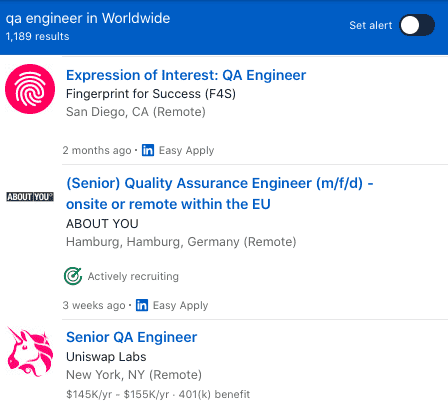The height and width of the screenshot is (412, 448).
Task: Click LinkedIn icon beside '2 months ago'
Action: point(148,150)
